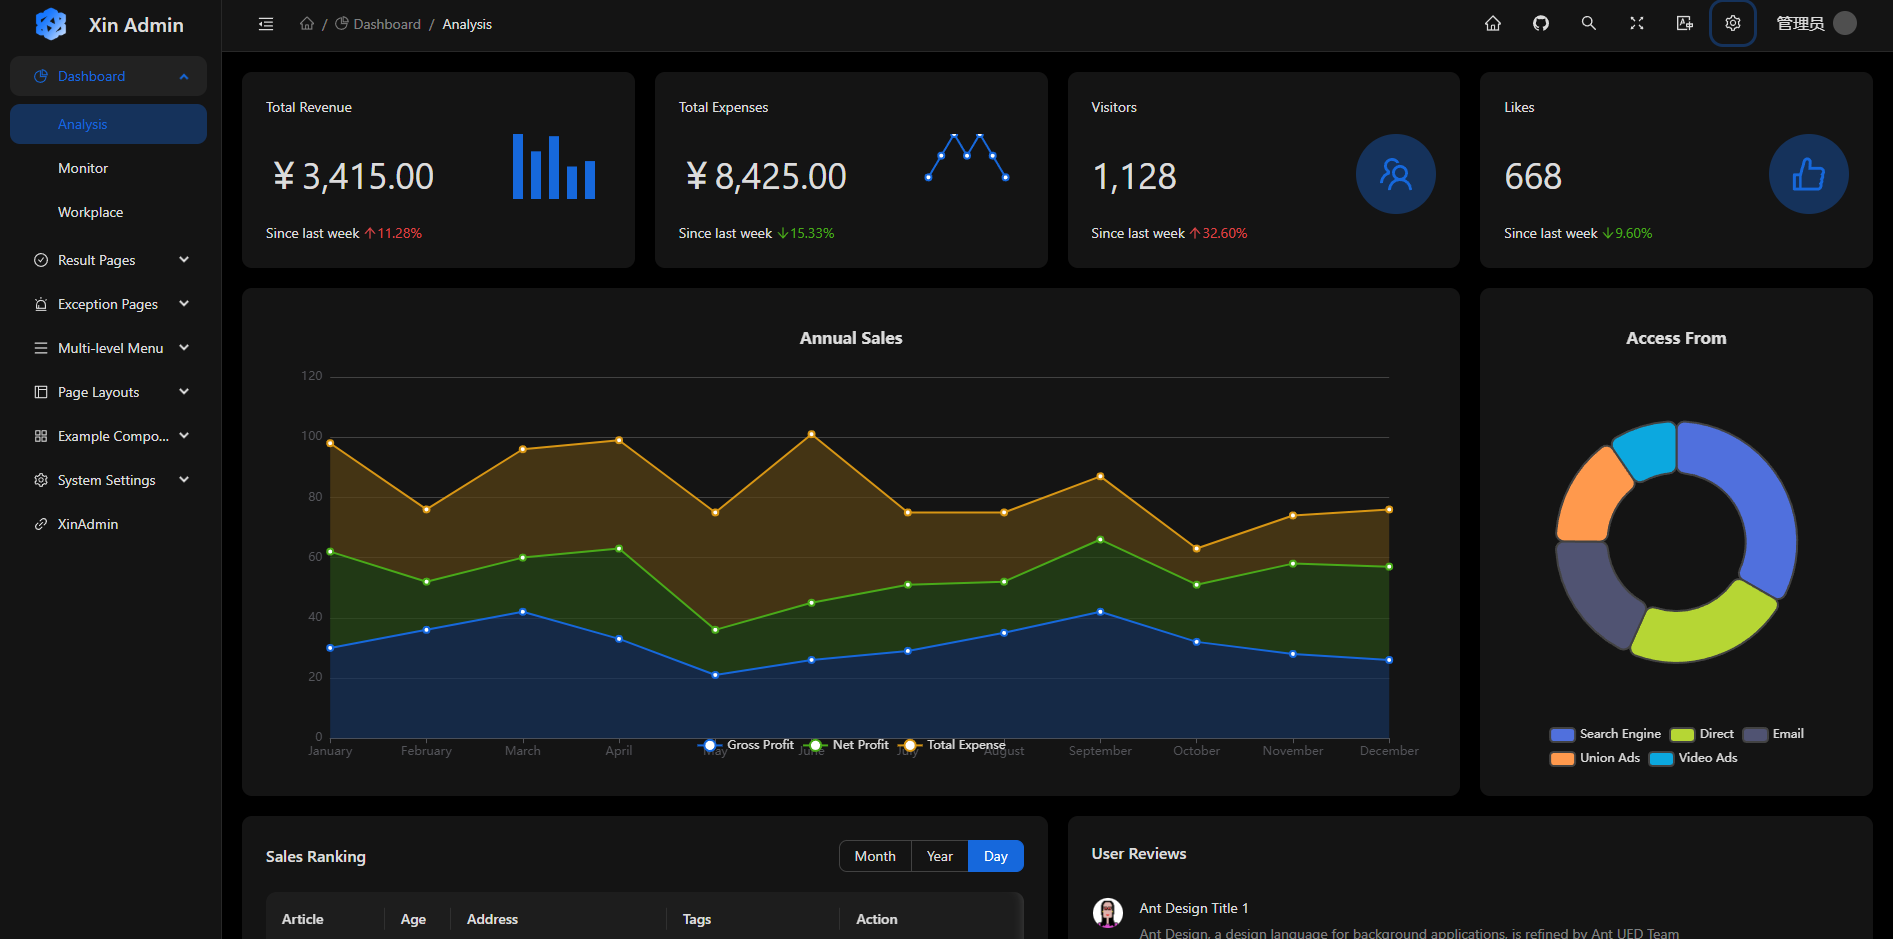
Task: Open the settings gear in the header
Action: point(1733,24)
